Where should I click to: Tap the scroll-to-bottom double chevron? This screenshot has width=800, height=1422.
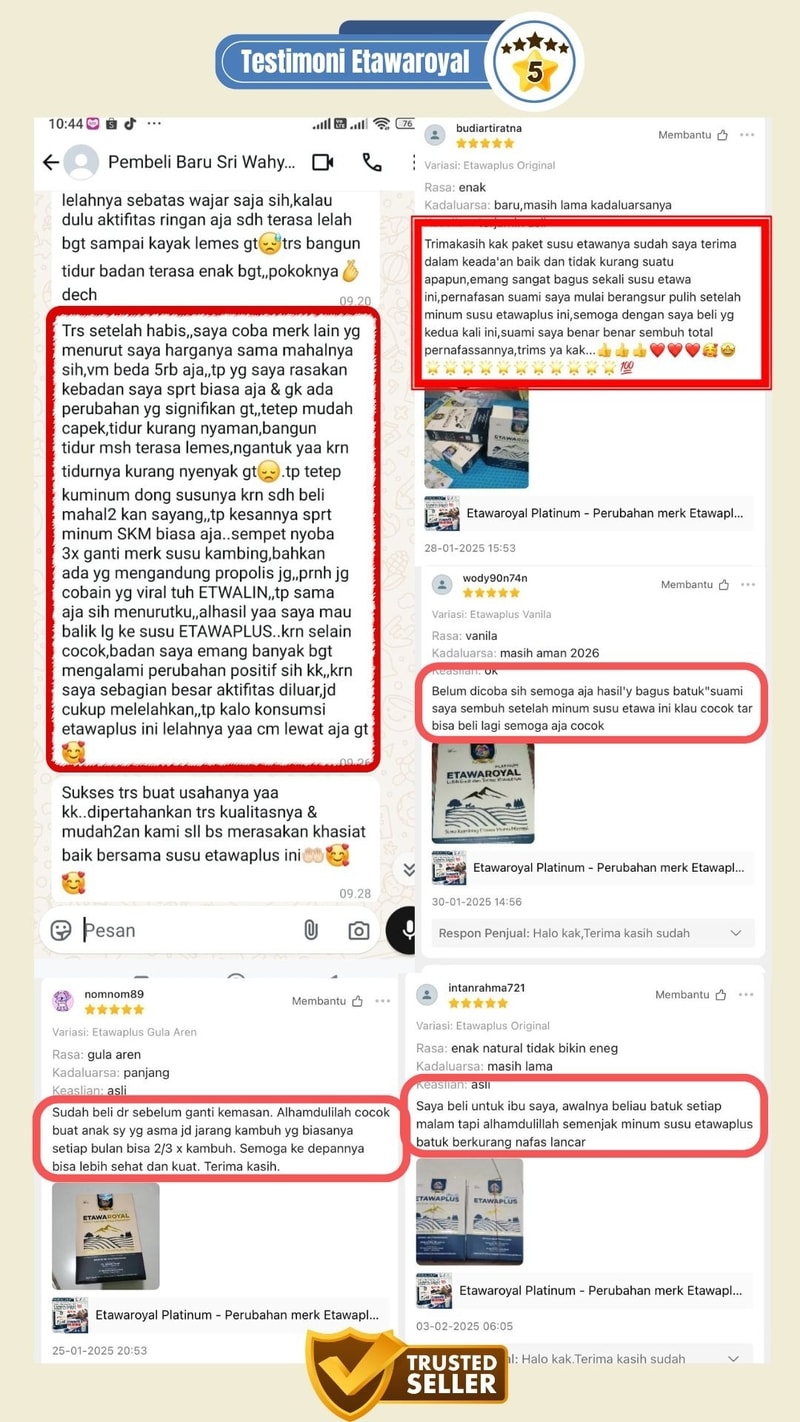[x=408, y=870]
